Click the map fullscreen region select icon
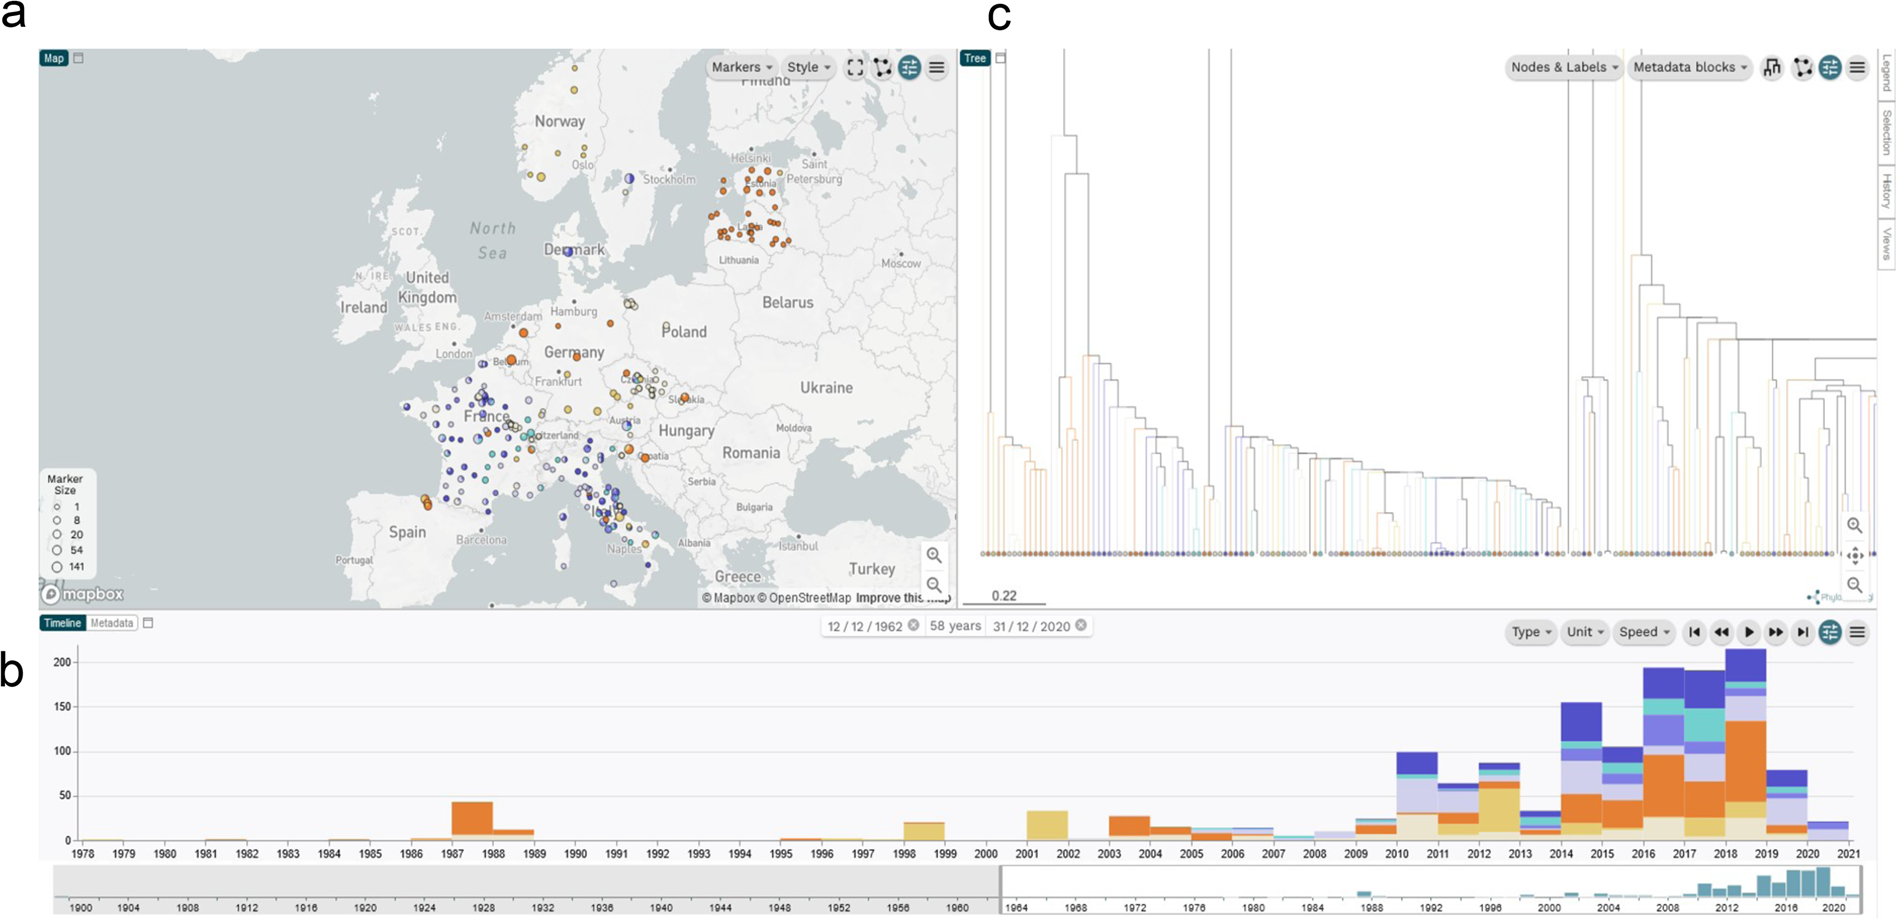 [855, 68]
